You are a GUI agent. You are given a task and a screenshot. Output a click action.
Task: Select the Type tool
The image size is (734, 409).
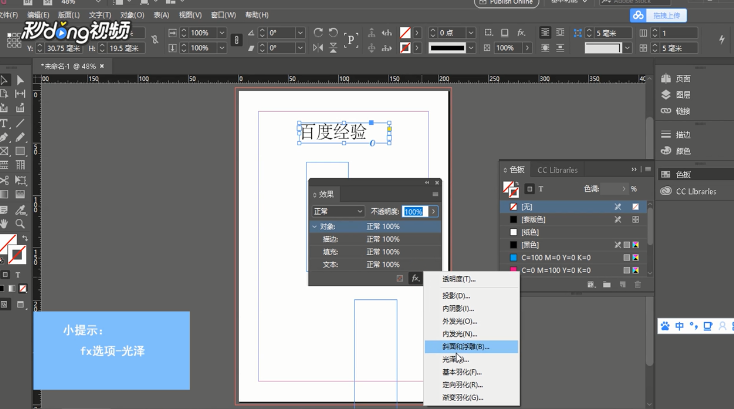coord(4,124)
